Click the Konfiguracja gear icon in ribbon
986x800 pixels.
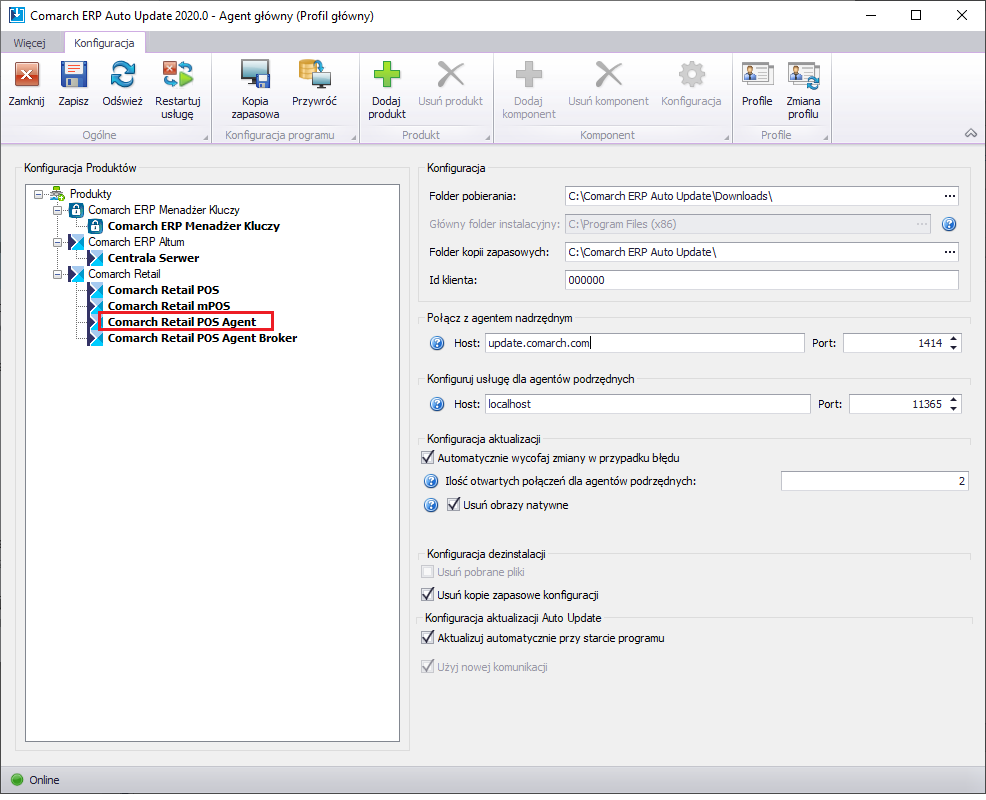tap(692, 75)
